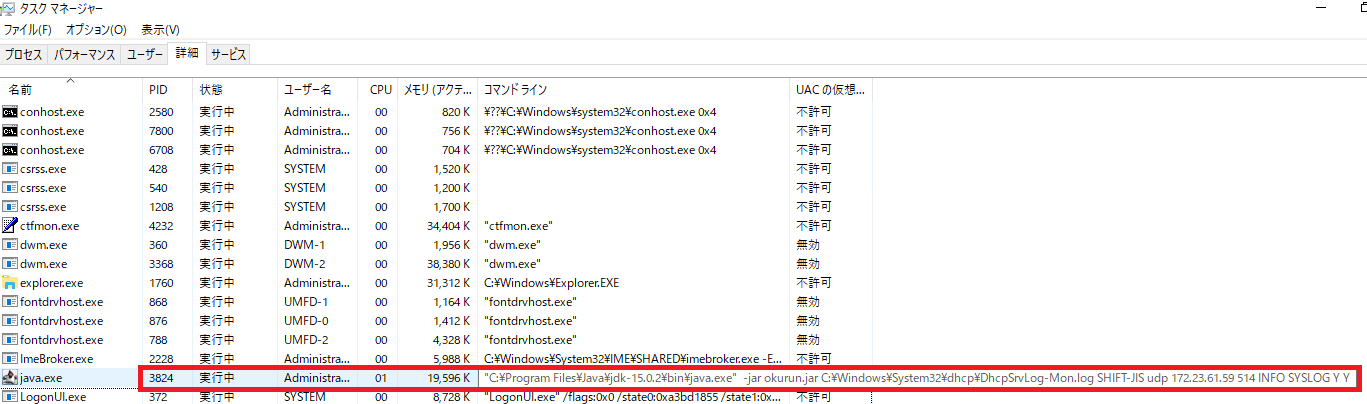The width and height of the screenshot is (1367, 404).
Task: Click user name UMFD-1
Action: [x=307, y=302]
